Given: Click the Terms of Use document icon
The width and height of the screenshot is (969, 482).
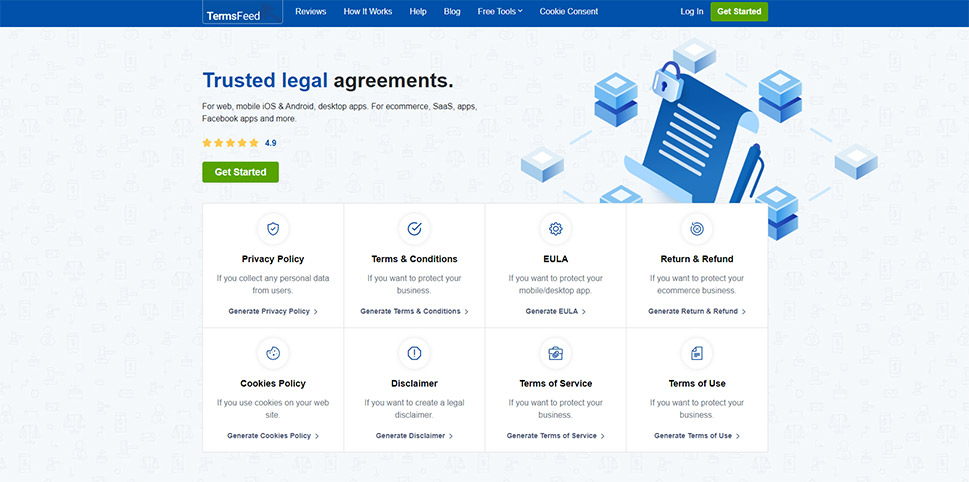Looking at the screenshot, I should click(x=696, y=353).
